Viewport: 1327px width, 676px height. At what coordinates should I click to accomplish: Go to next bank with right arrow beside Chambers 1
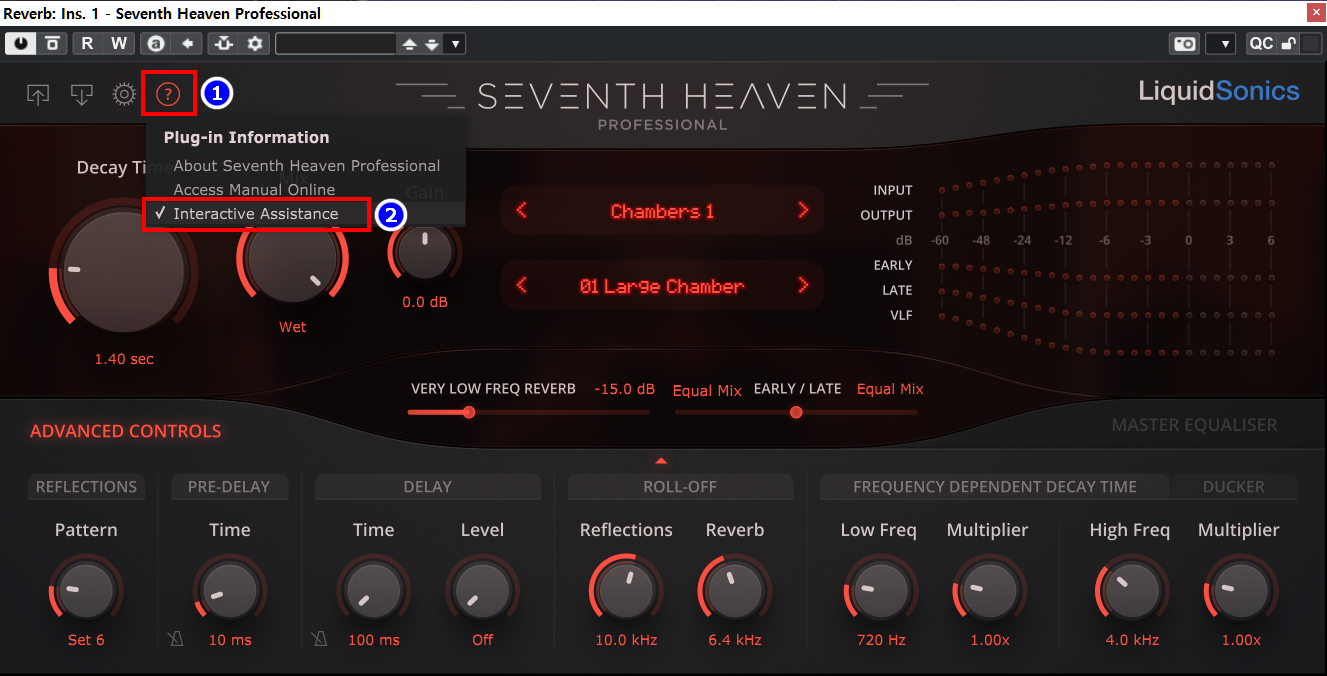[803, 211]
